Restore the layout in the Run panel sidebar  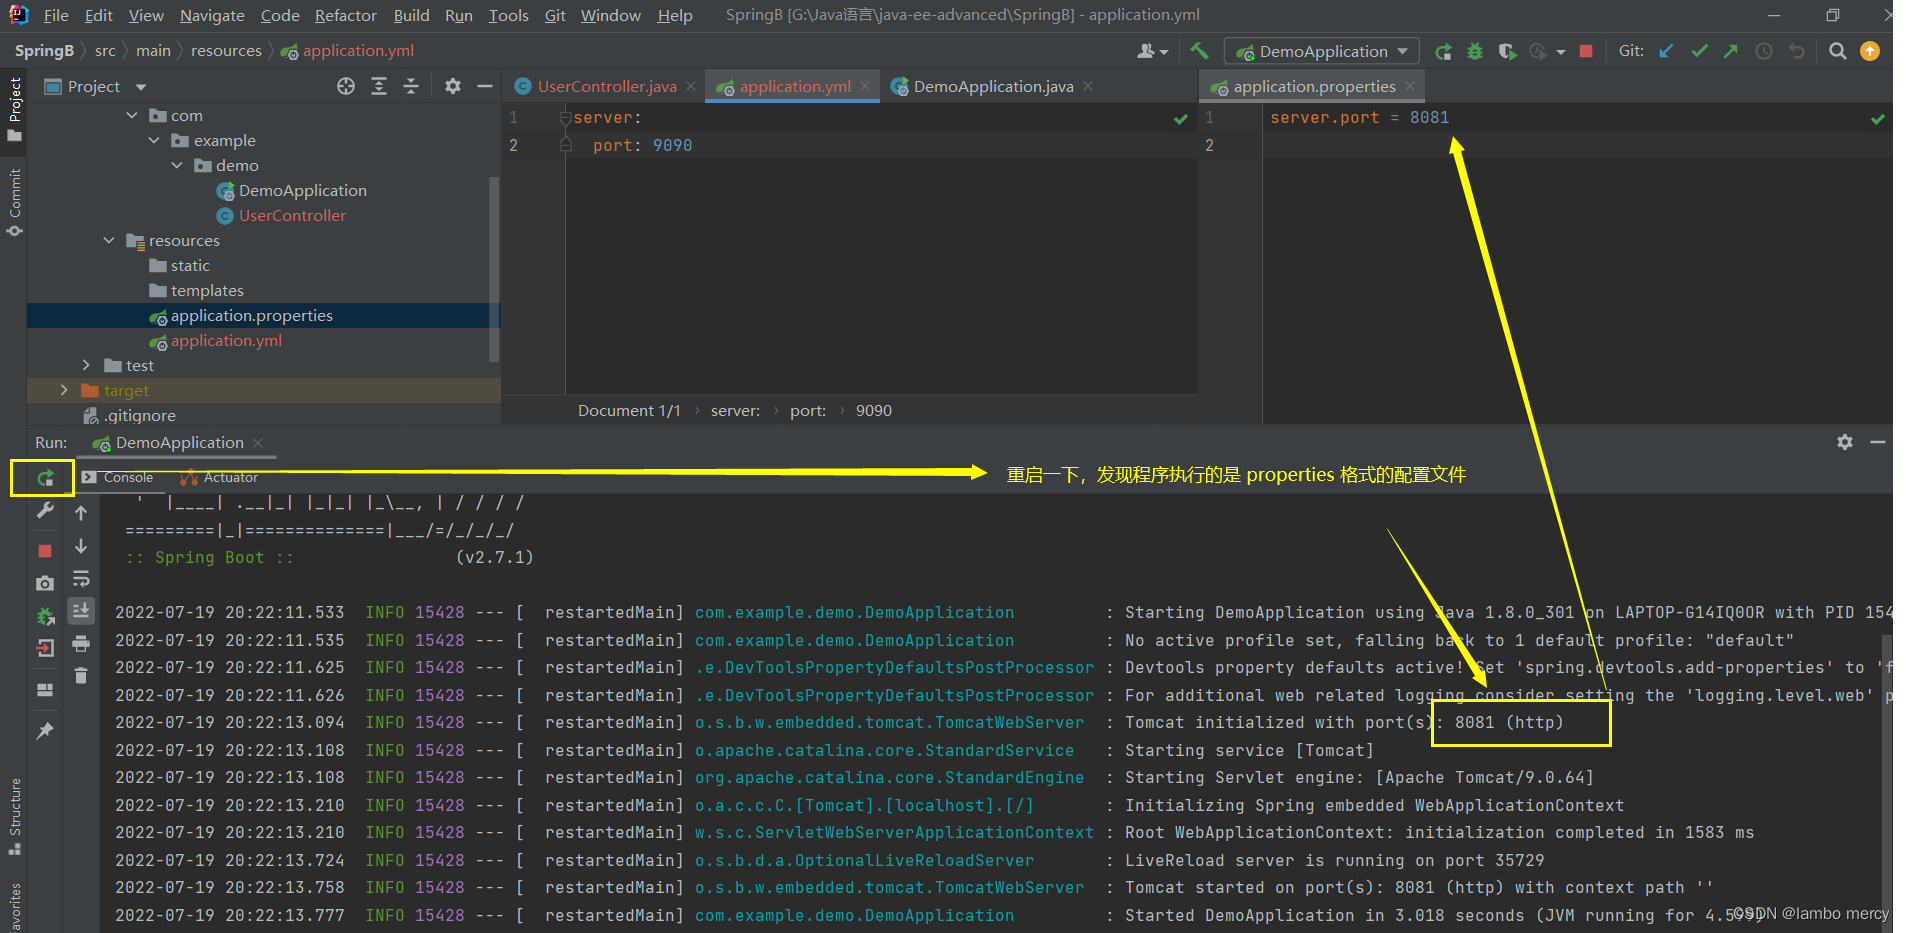coord(45,690)
